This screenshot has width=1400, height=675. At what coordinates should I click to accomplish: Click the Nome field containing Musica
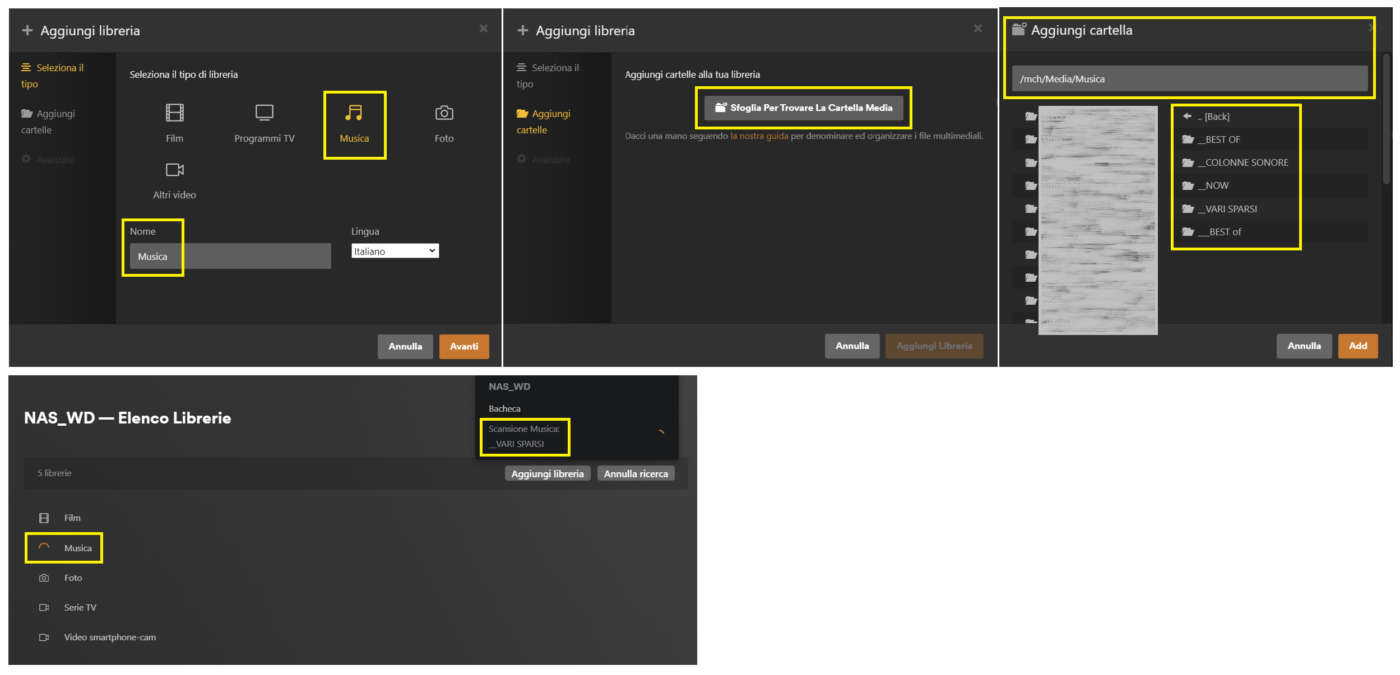(230, 256)
